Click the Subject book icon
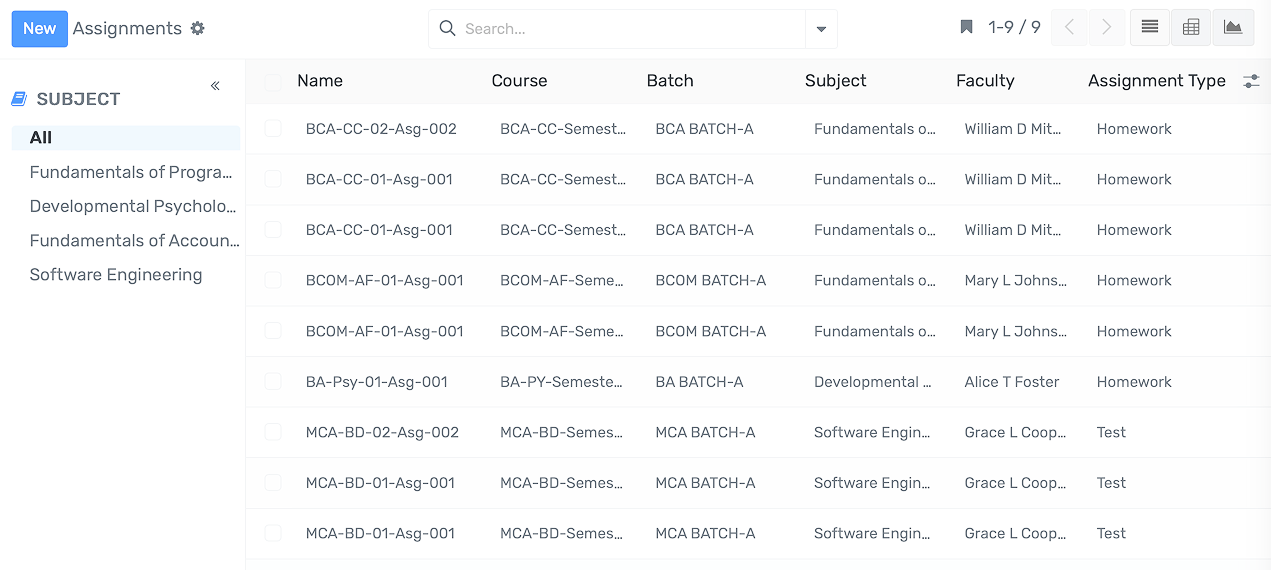 pos(19,98)
